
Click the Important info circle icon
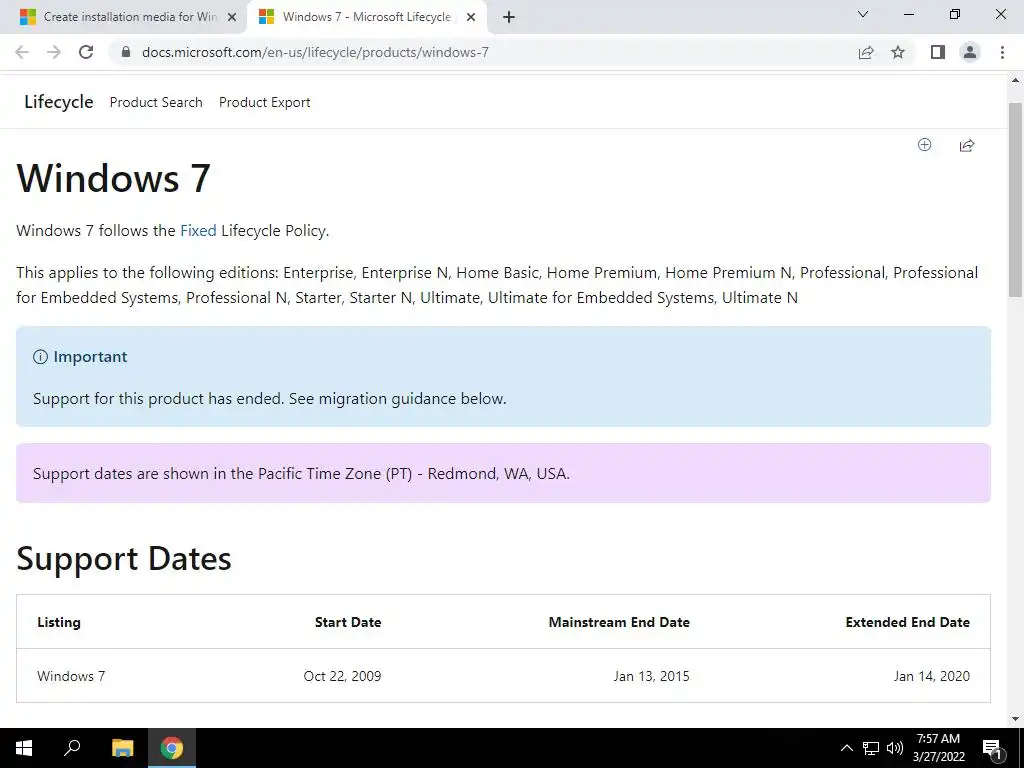(x=40, y=357)
